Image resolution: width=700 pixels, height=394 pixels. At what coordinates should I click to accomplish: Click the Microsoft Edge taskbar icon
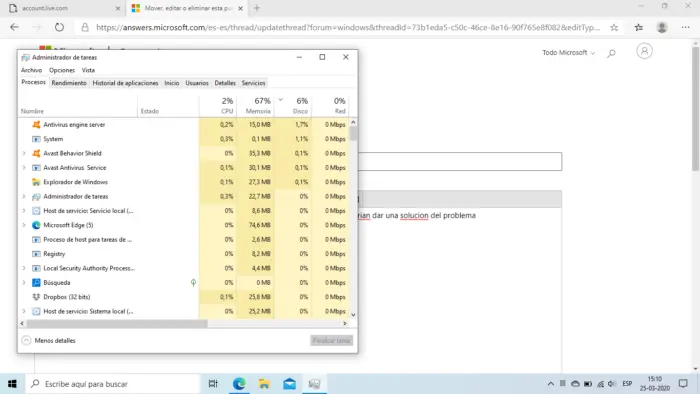pyautogui.click(x=239, y=384)
